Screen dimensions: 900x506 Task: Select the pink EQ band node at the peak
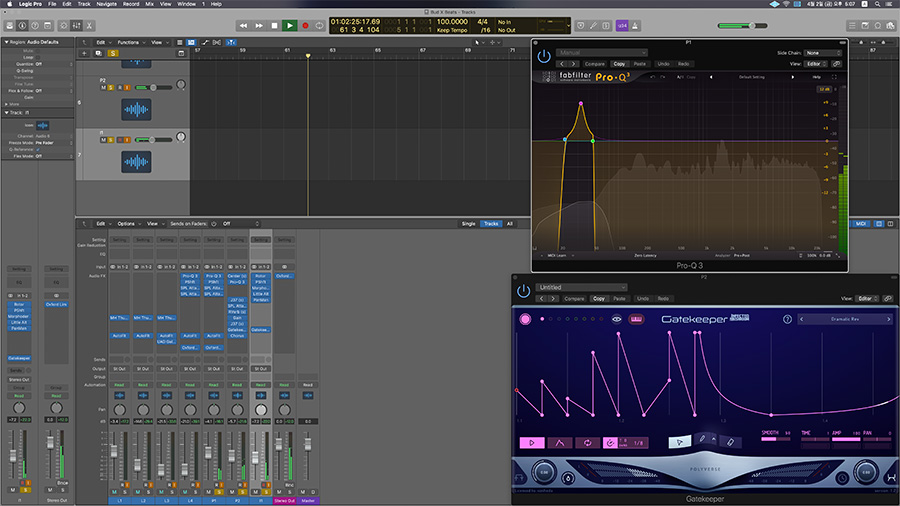point(581,103)
